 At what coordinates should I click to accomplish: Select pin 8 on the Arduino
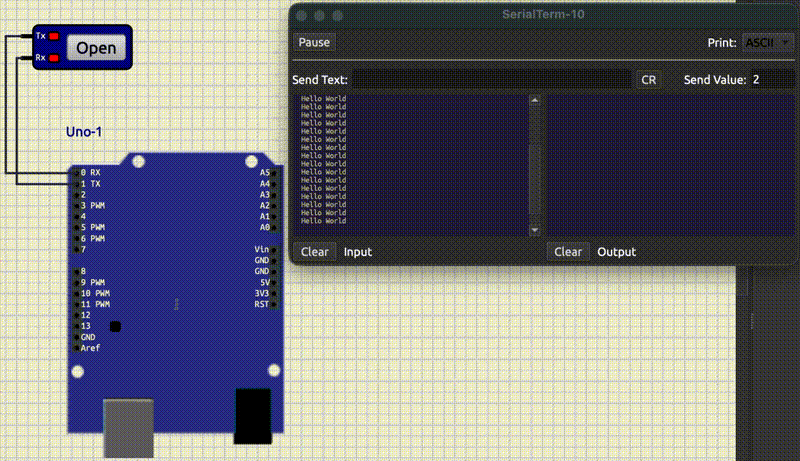tap(77, 271)
